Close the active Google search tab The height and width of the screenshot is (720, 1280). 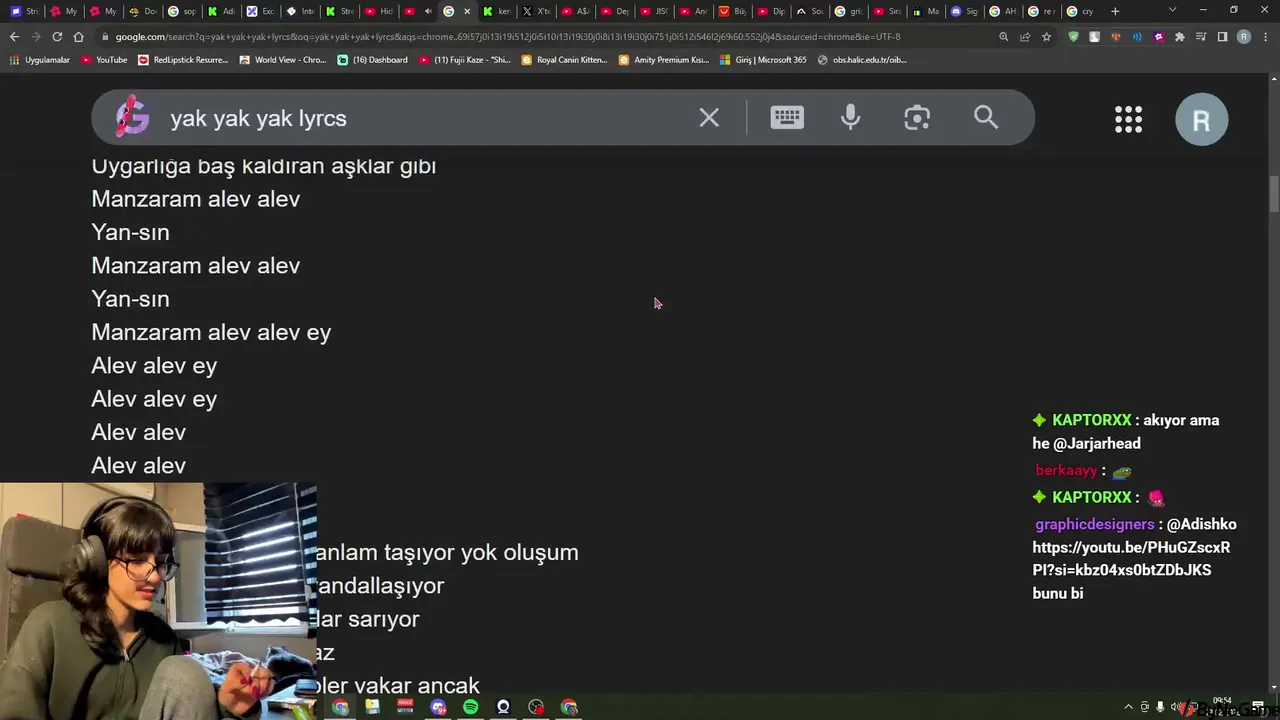point(467,11)
